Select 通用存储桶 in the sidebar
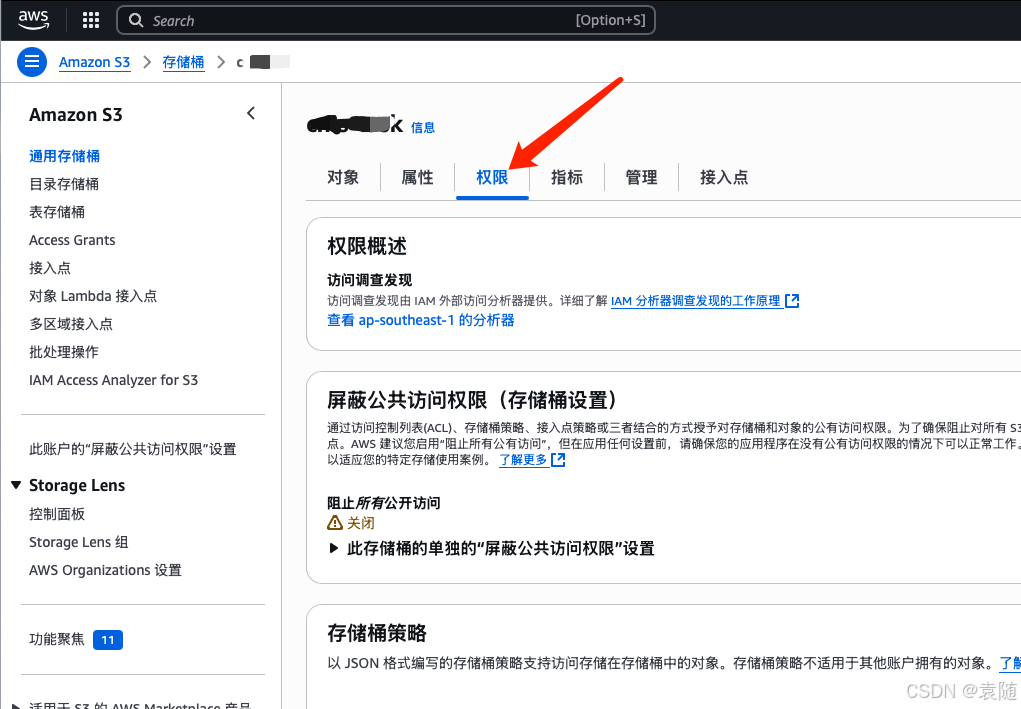This screenshot has width=1021, height=709. tap(64, 156)
